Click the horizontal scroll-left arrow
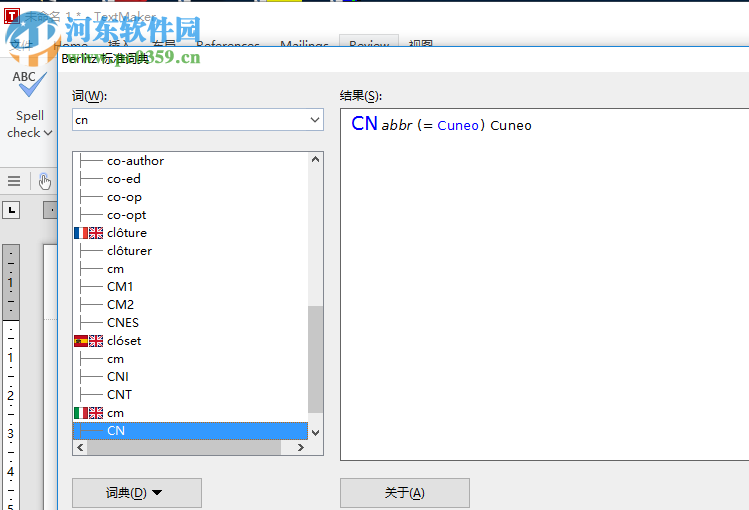This screenshot has width=749, height=510. [x=80, y=447]
